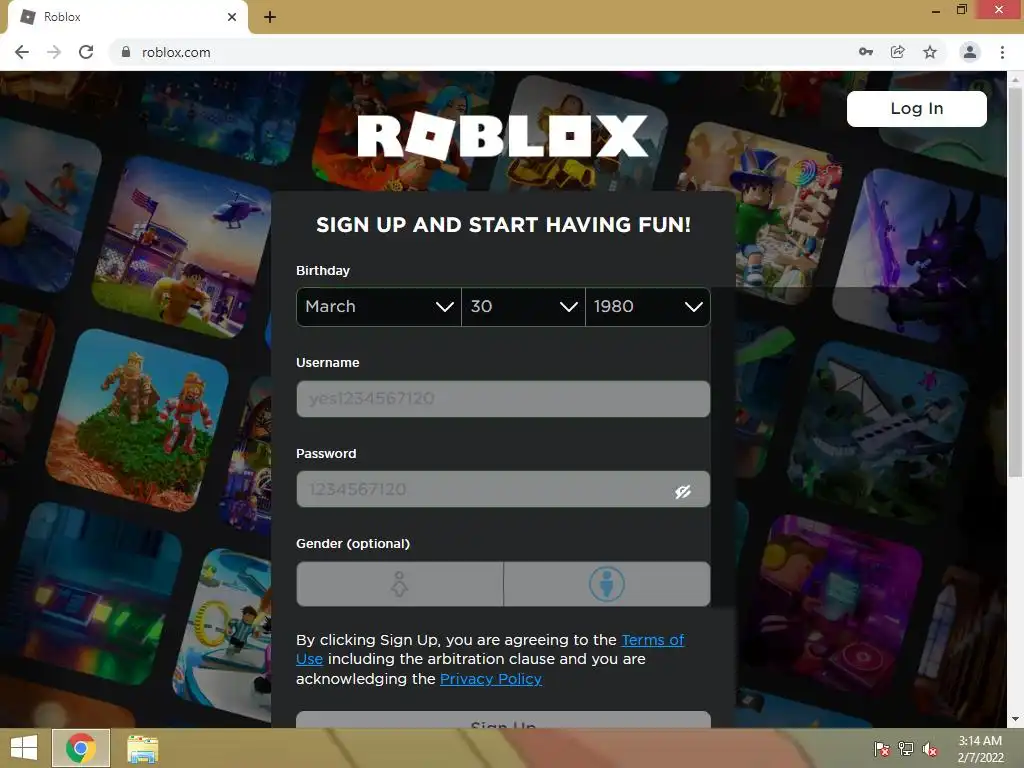This screenshot has height=768, width=1024.
Task: Open File Explorer from the taskbar
Action: (x=142, y=748)
